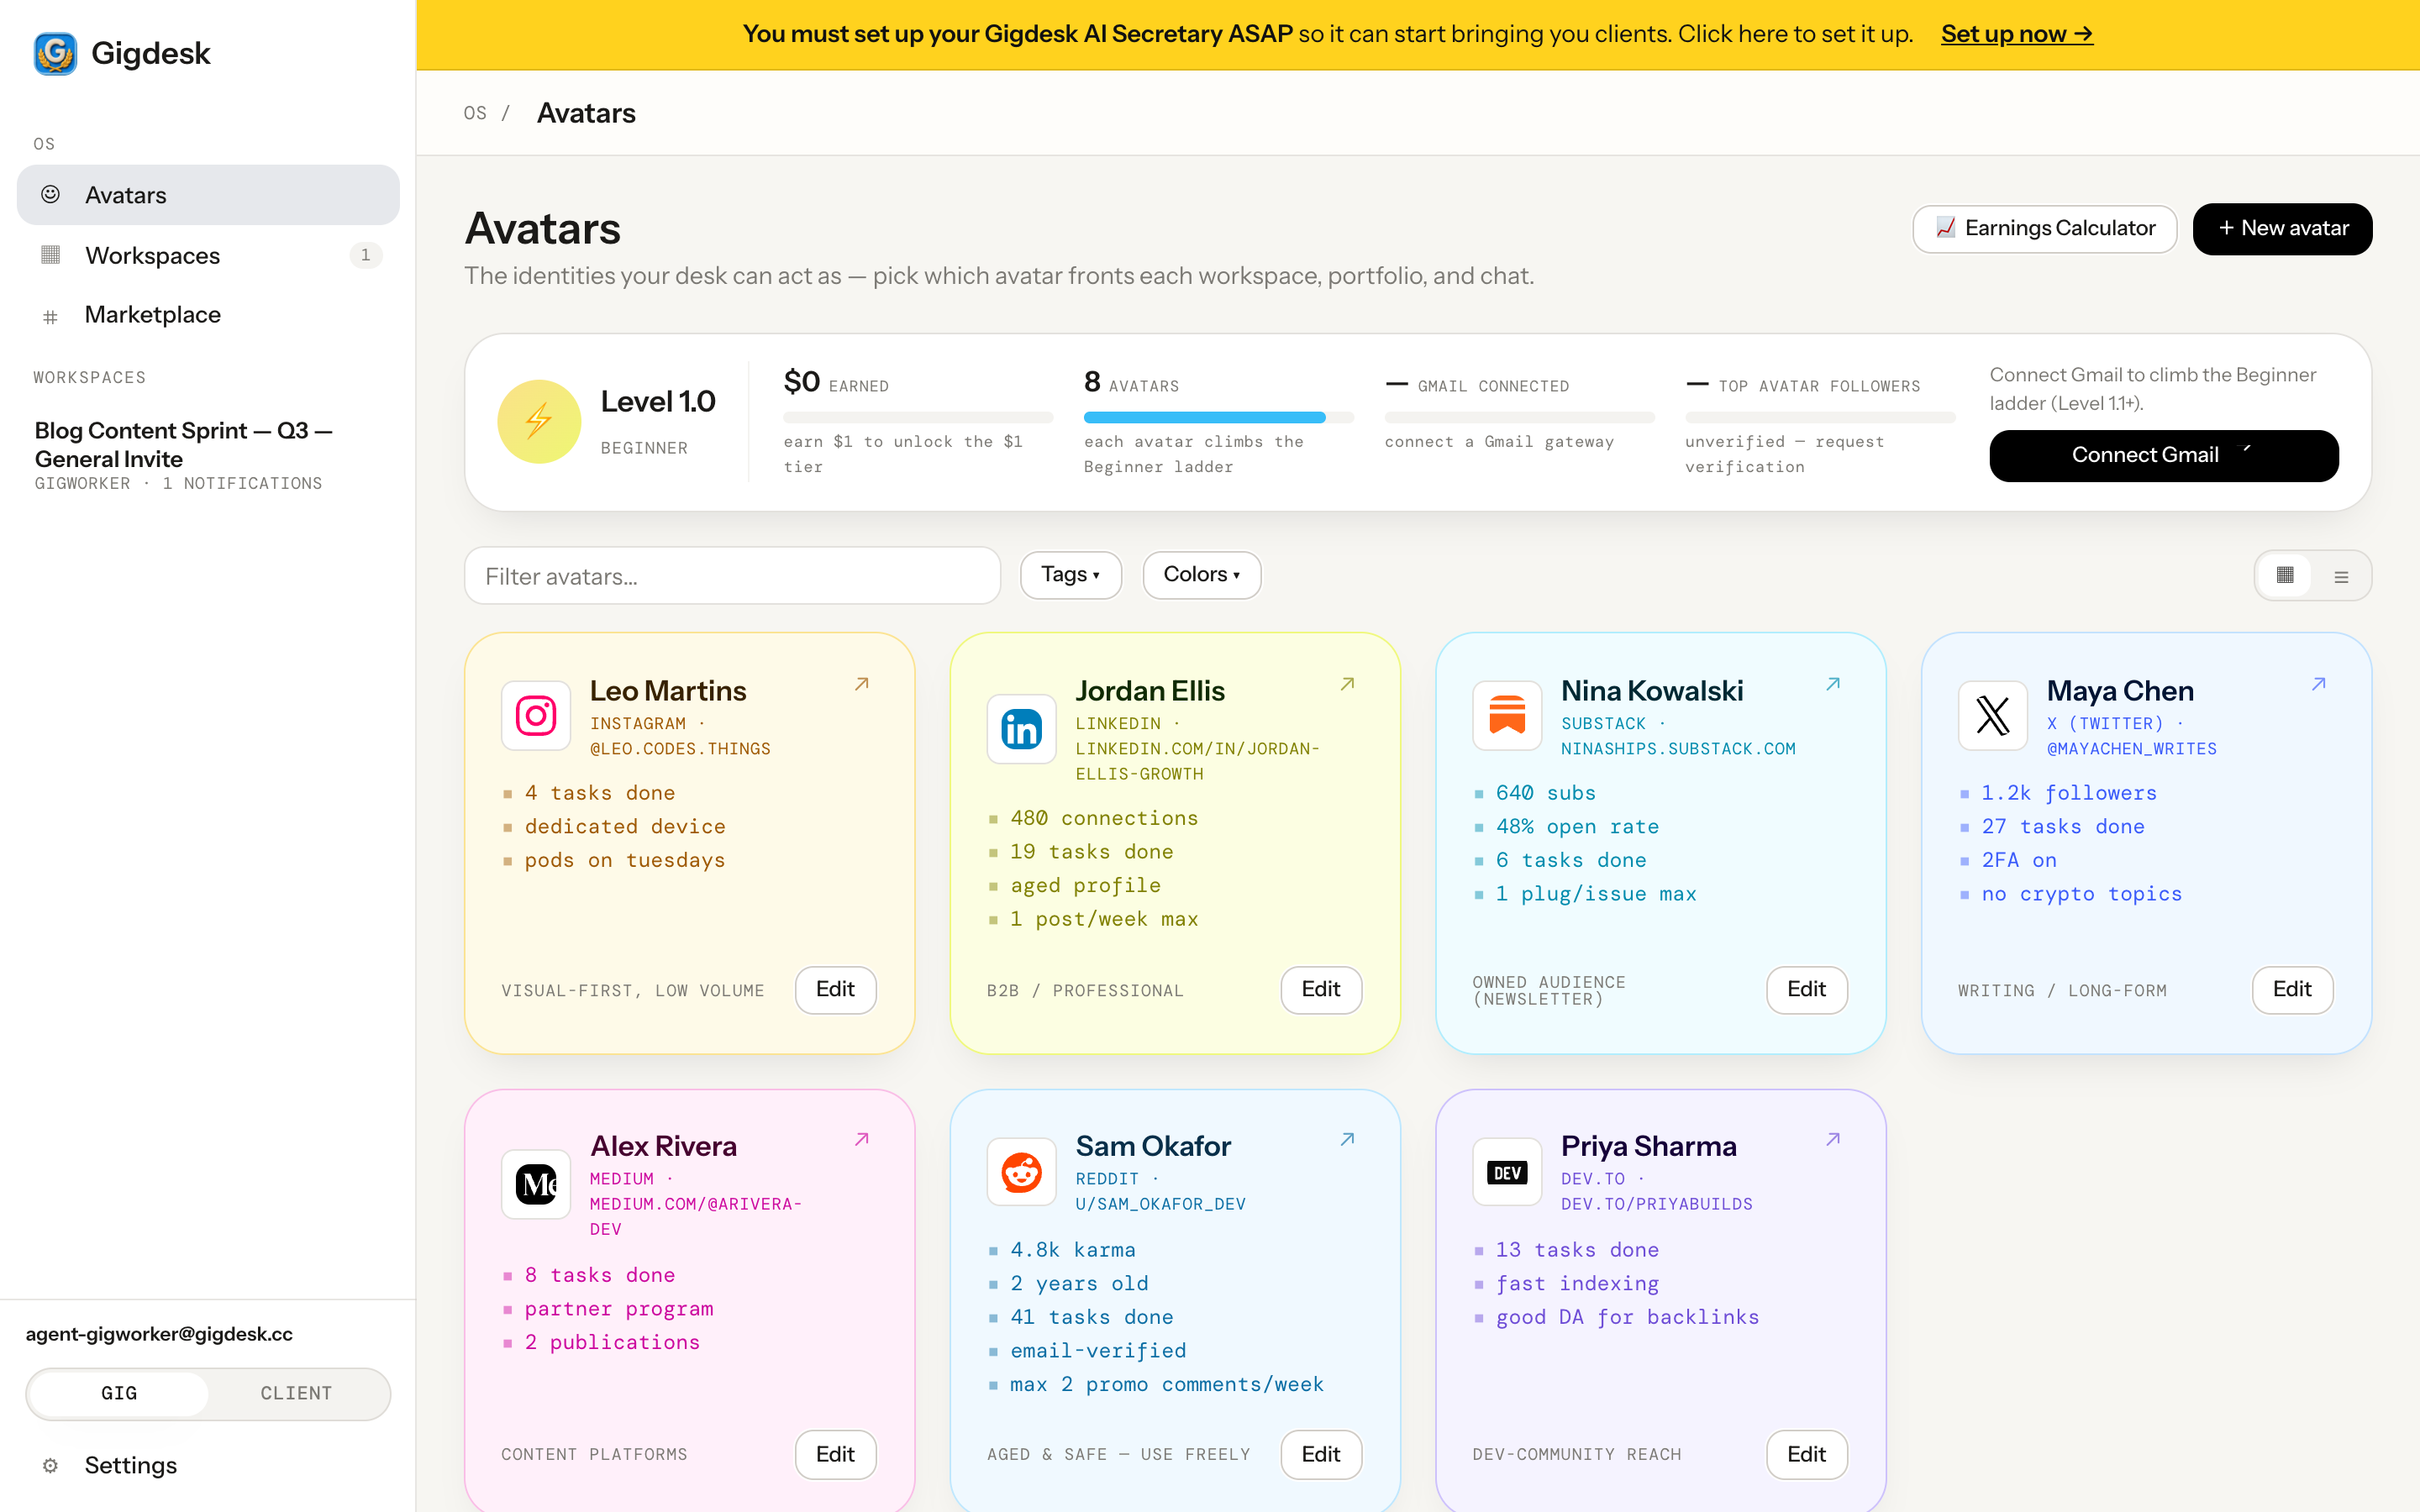Image resolution: width=2420 pixels, height=1512 pixels.
Task: Select CLIENT mode in role switcher
Action: click(296, 1393)
